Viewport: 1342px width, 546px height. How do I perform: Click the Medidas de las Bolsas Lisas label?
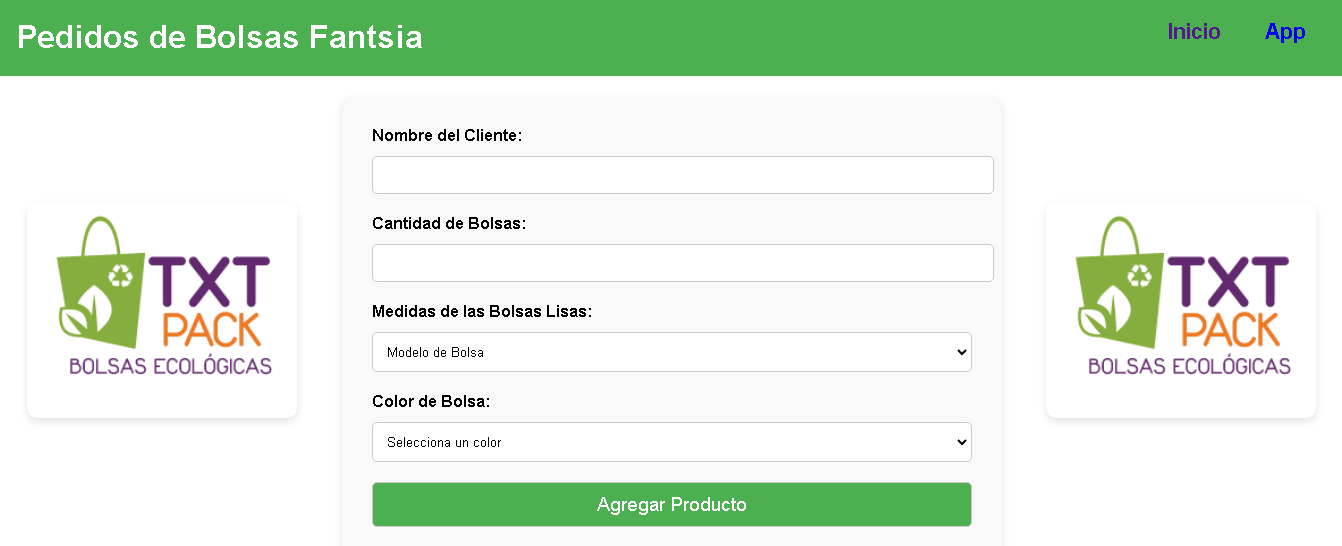click(482, 312)
